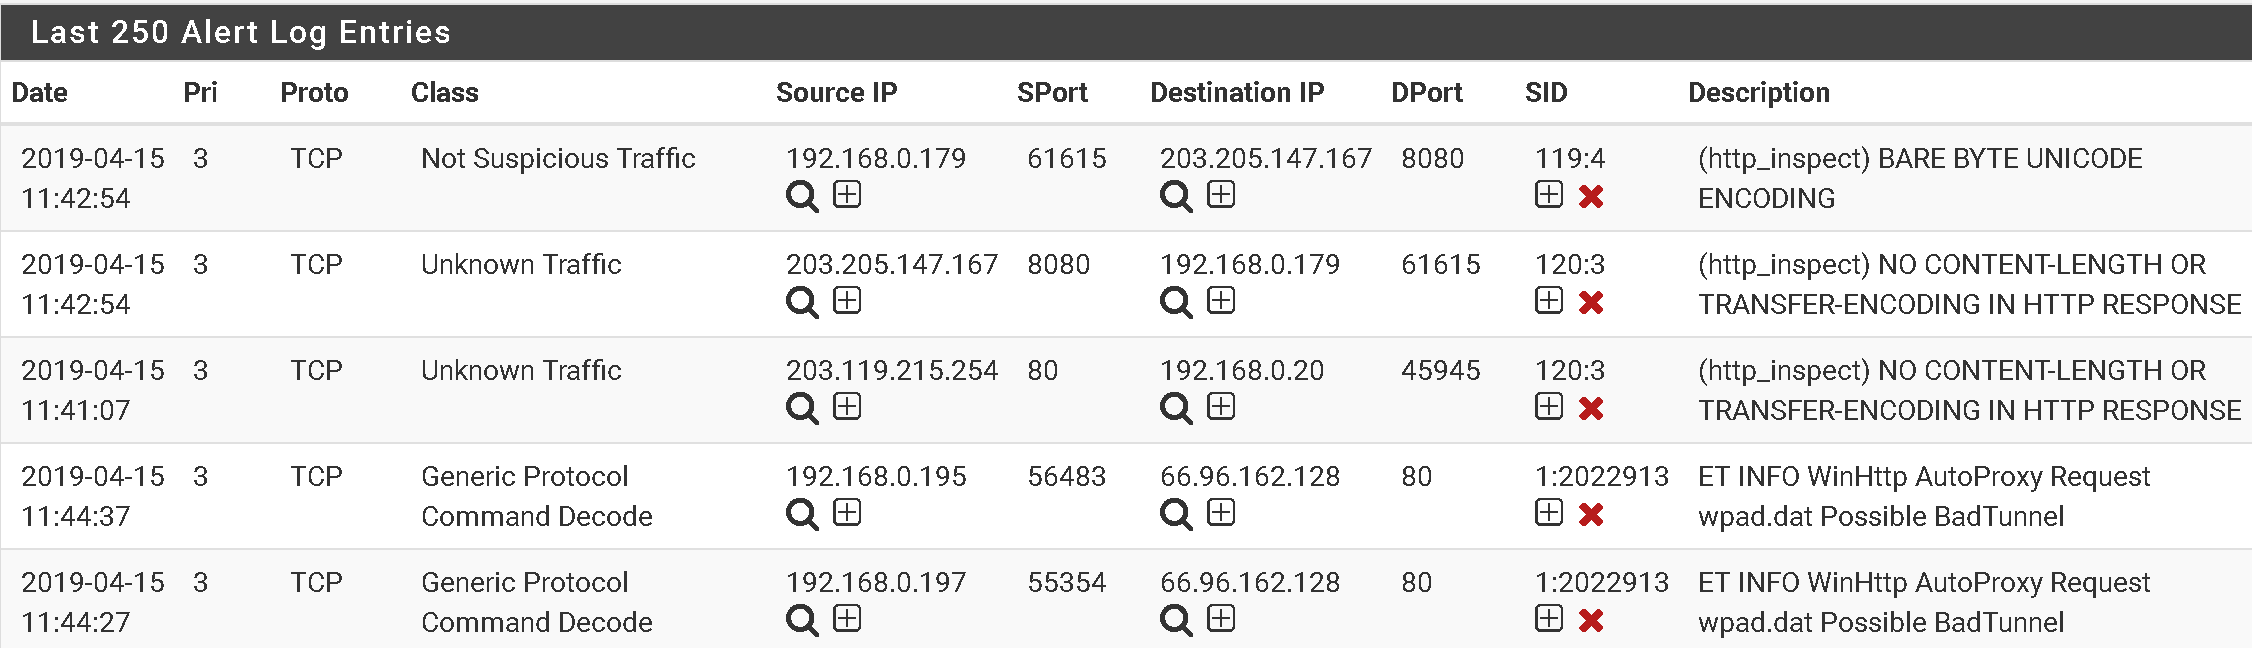Click red X in the 11:41:07 alert row
Viewport: 2252px width, 648px height.
coord(1591,408)
